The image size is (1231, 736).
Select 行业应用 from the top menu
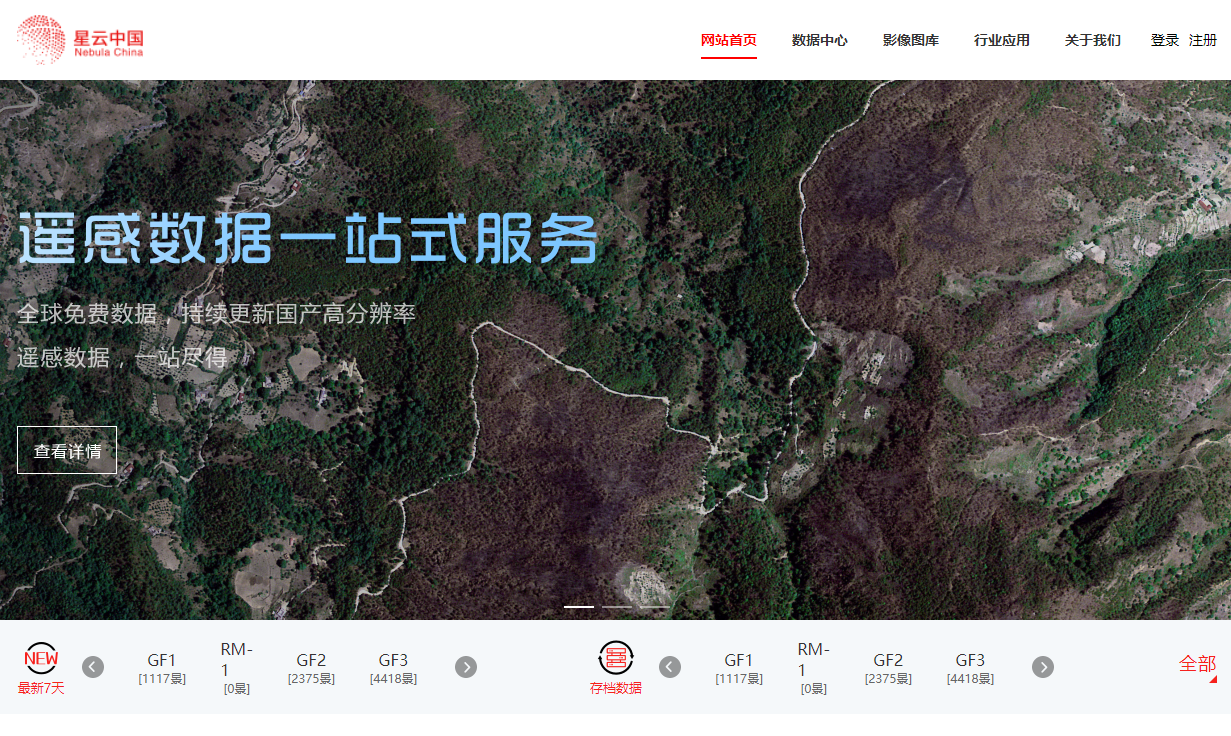(1001, 41)
